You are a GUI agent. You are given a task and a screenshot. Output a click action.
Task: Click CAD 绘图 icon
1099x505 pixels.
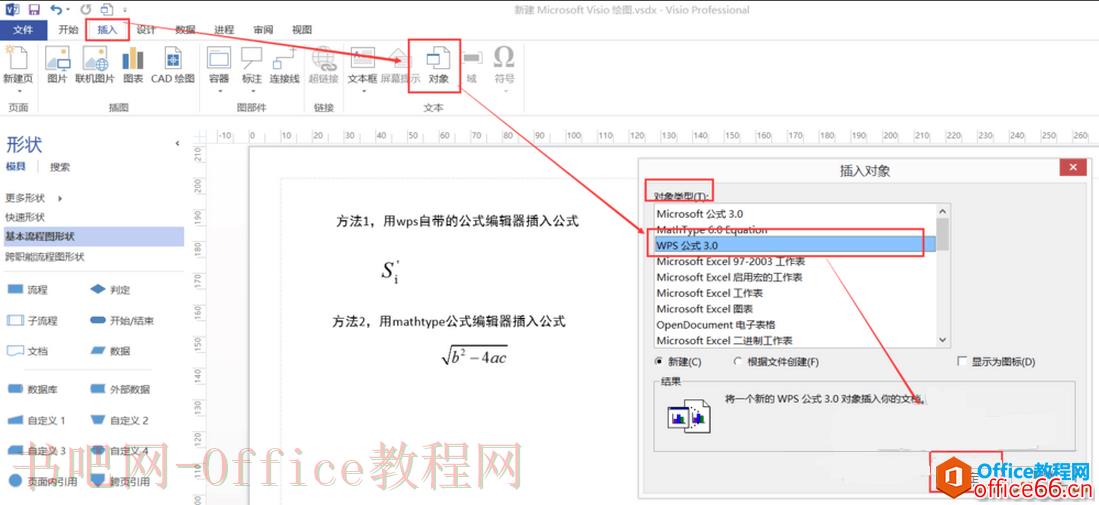pos(172,60)
